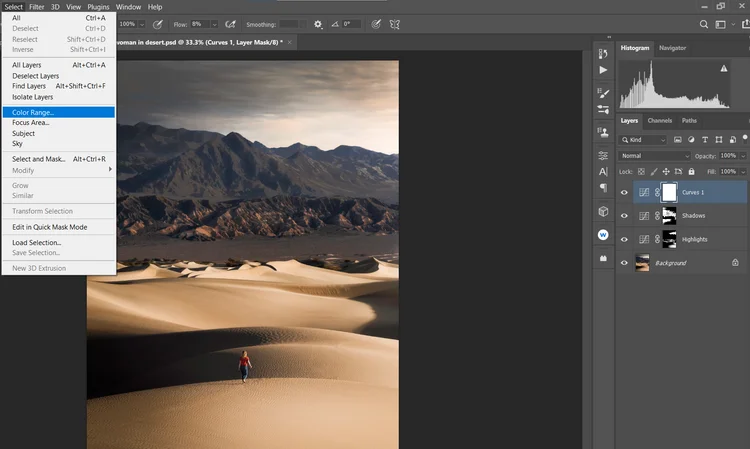The width and height of the screenshot is (750, 449).
Task: Toggle visibility of the Shadows layer
Action: point(625,216)
